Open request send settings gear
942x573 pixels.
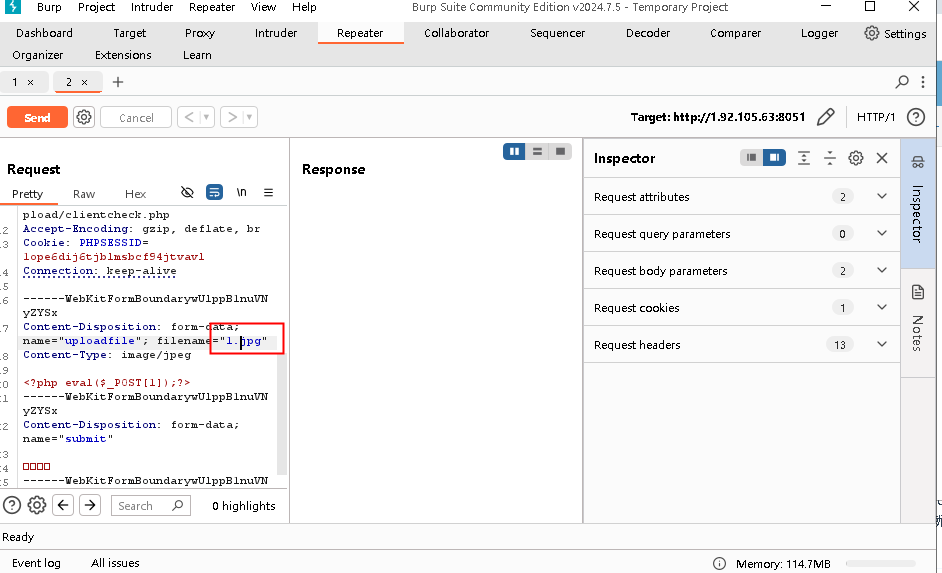(x=84, y=117)
